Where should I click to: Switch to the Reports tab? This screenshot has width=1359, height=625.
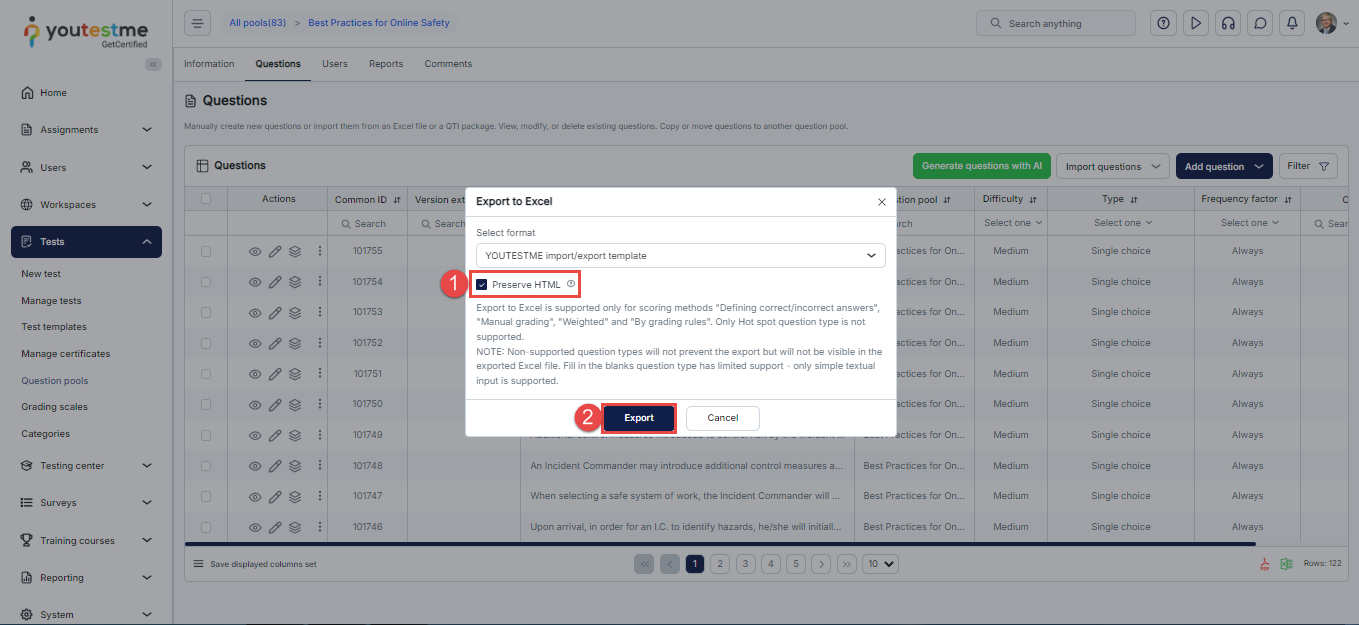click(x=386, y=64)
